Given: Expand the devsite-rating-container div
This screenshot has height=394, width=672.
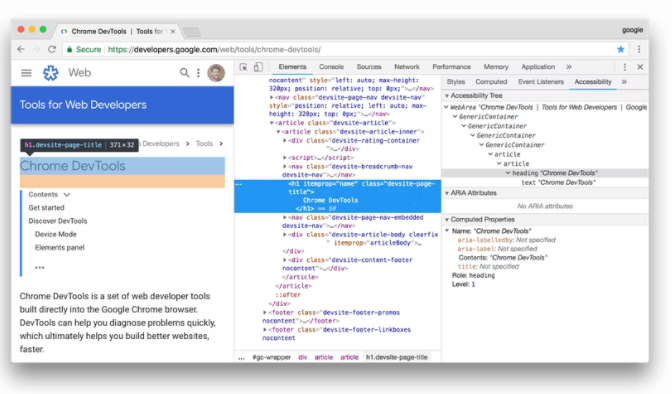Looking at the screenshot, I should tap(285, 141).
